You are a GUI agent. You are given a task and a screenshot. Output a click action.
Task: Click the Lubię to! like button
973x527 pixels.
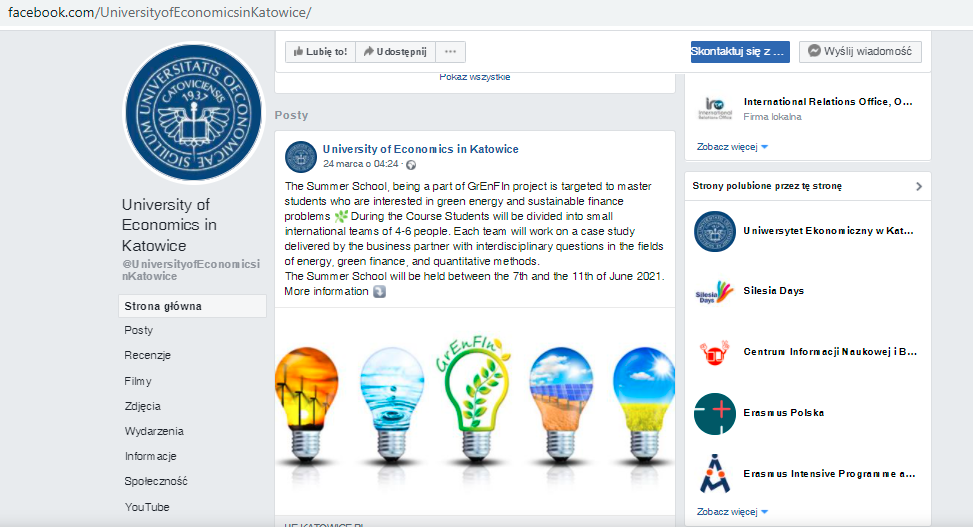point(320,52)
